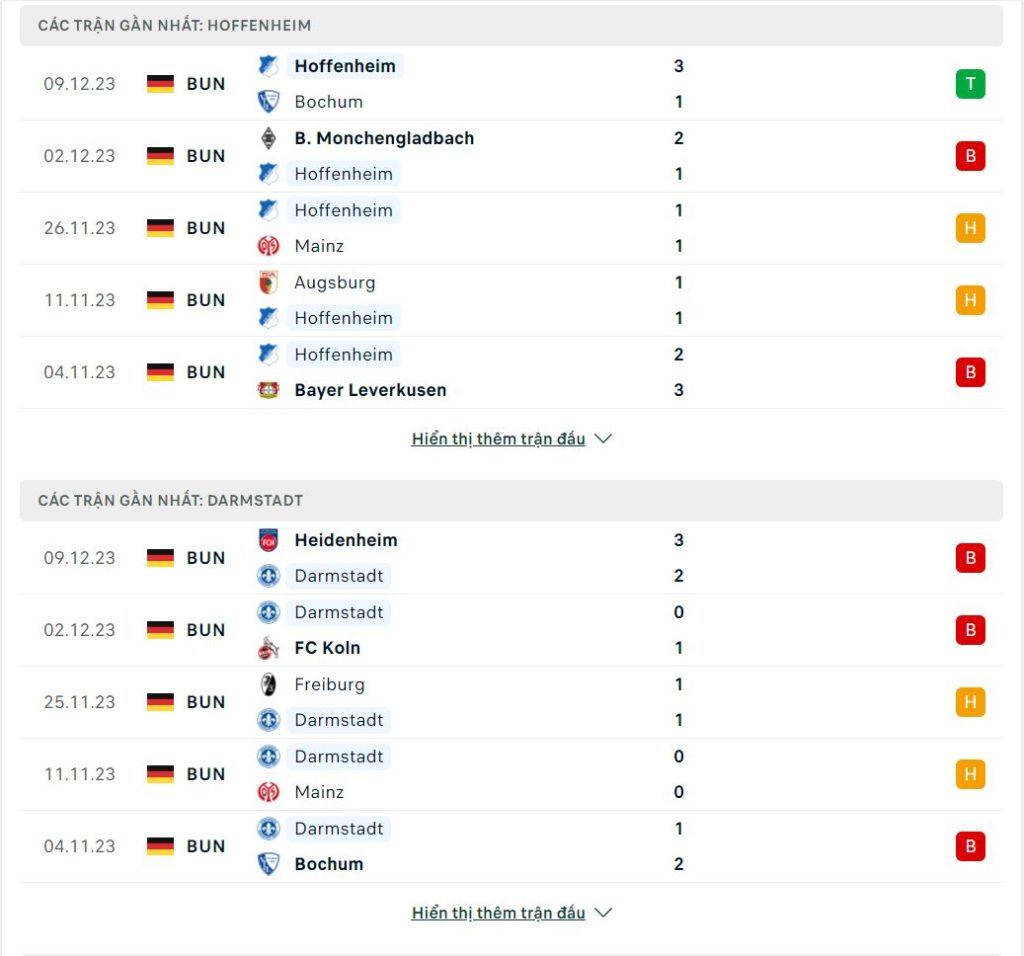
Task: Click the German flag beside 26.11.23 match
Action: pyautogui.click(x=161, y=228)
